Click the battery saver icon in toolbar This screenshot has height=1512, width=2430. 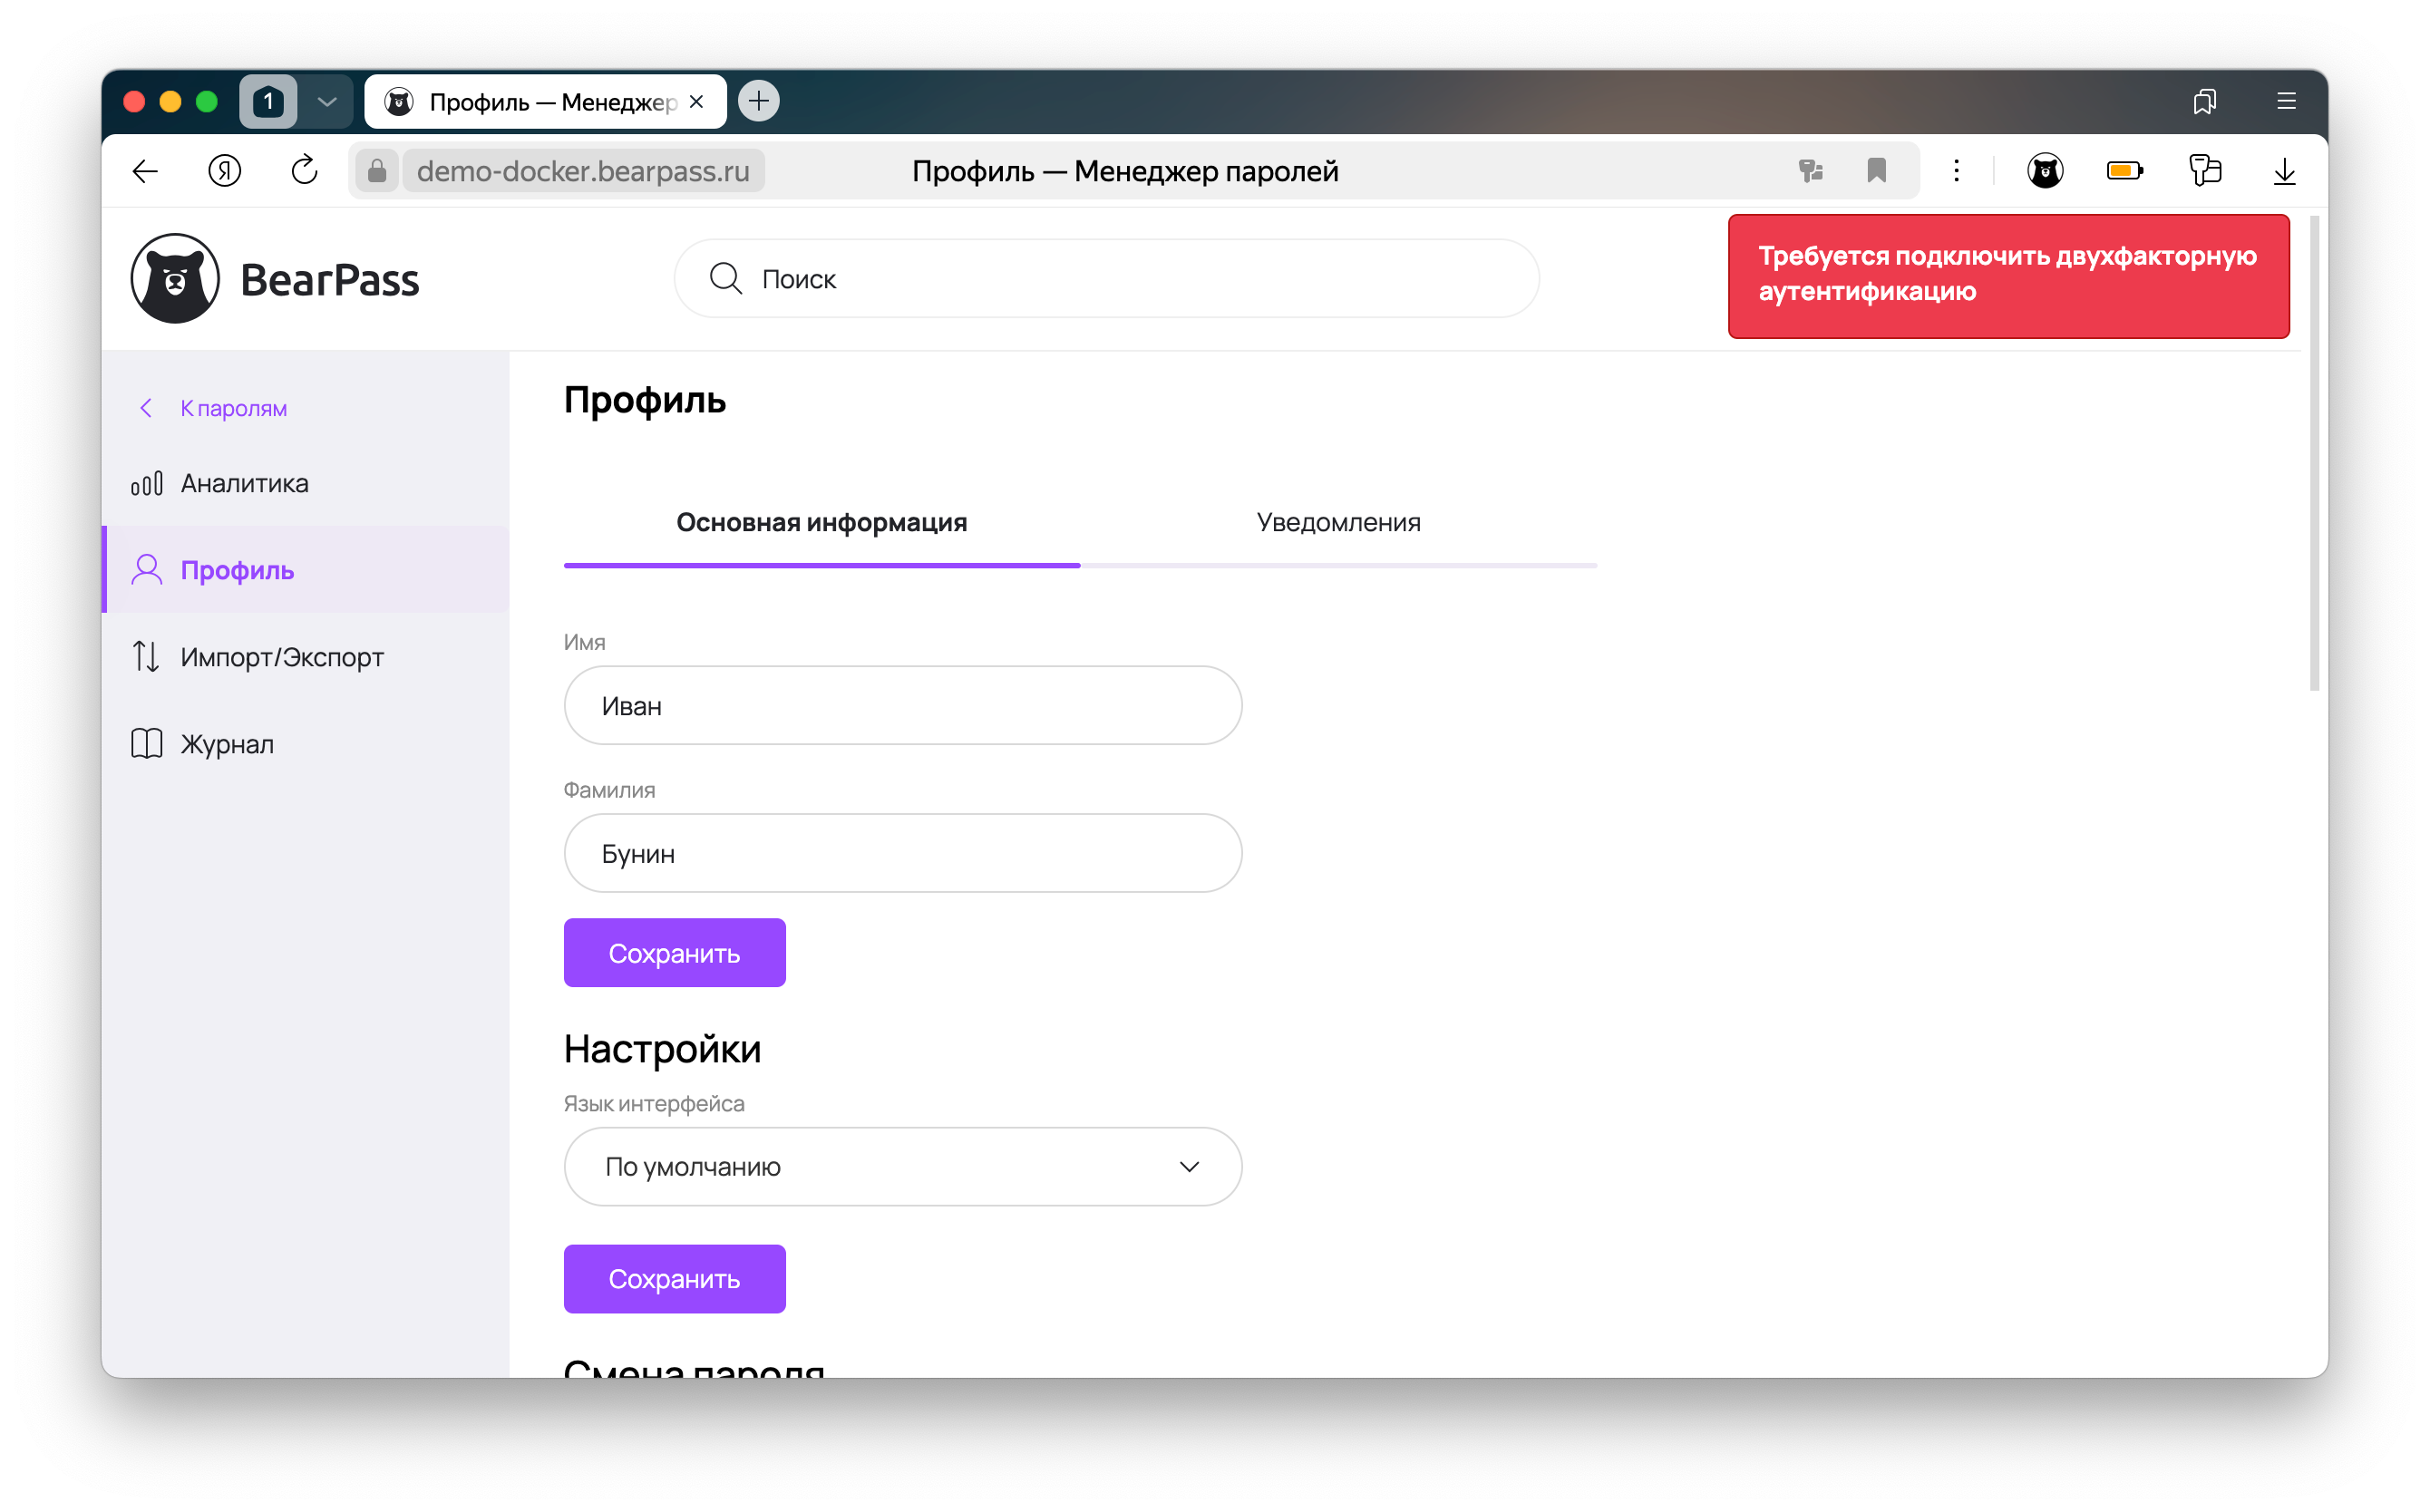pos(2123,171)
